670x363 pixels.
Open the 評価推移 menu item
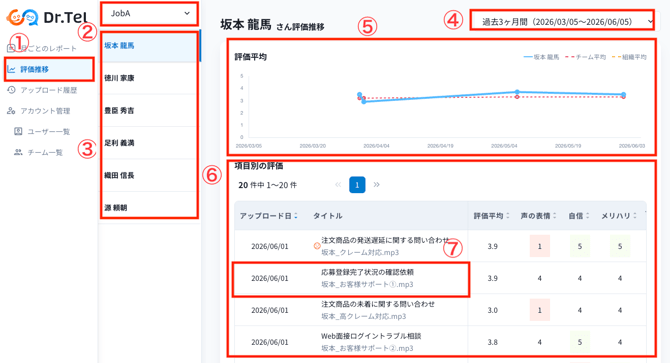49,69
